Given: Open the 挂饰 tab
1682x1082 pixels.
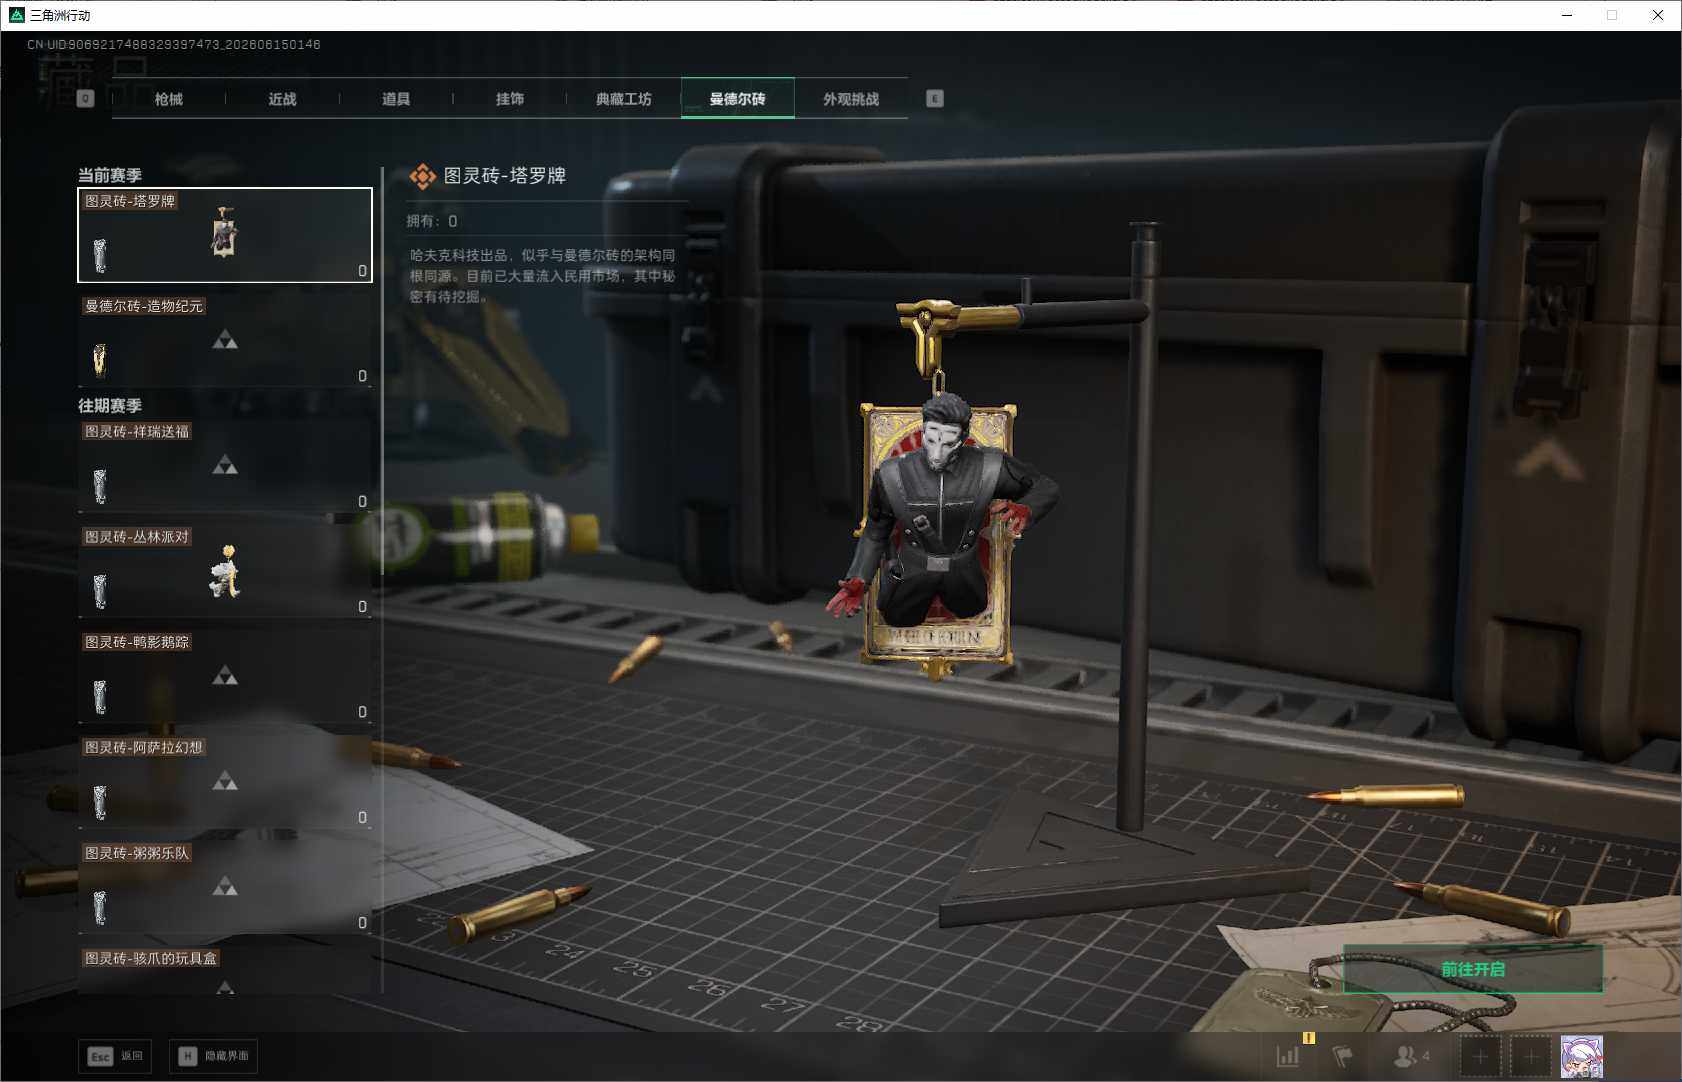Looking at the screenshot, I should [x=510, y=99].
